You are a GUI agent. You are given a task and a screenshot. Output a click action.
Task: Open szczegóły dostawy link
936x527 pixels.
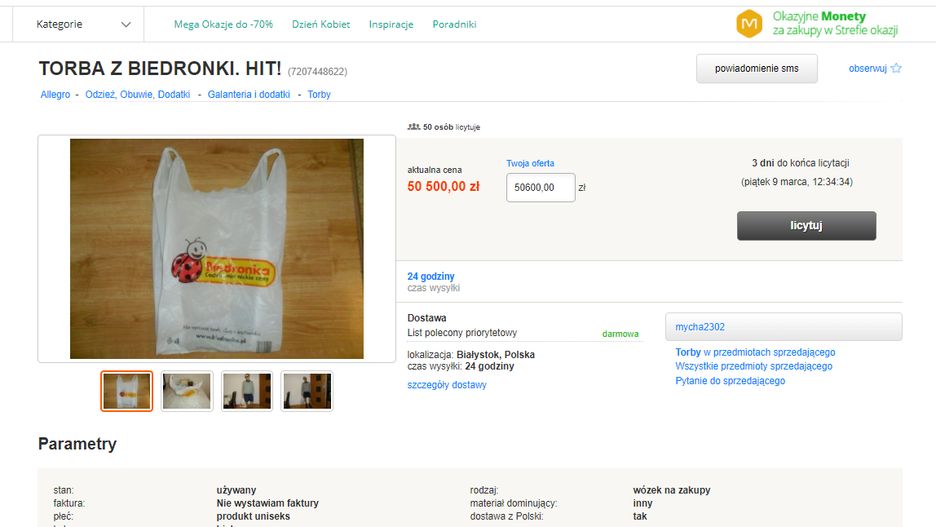447,385
